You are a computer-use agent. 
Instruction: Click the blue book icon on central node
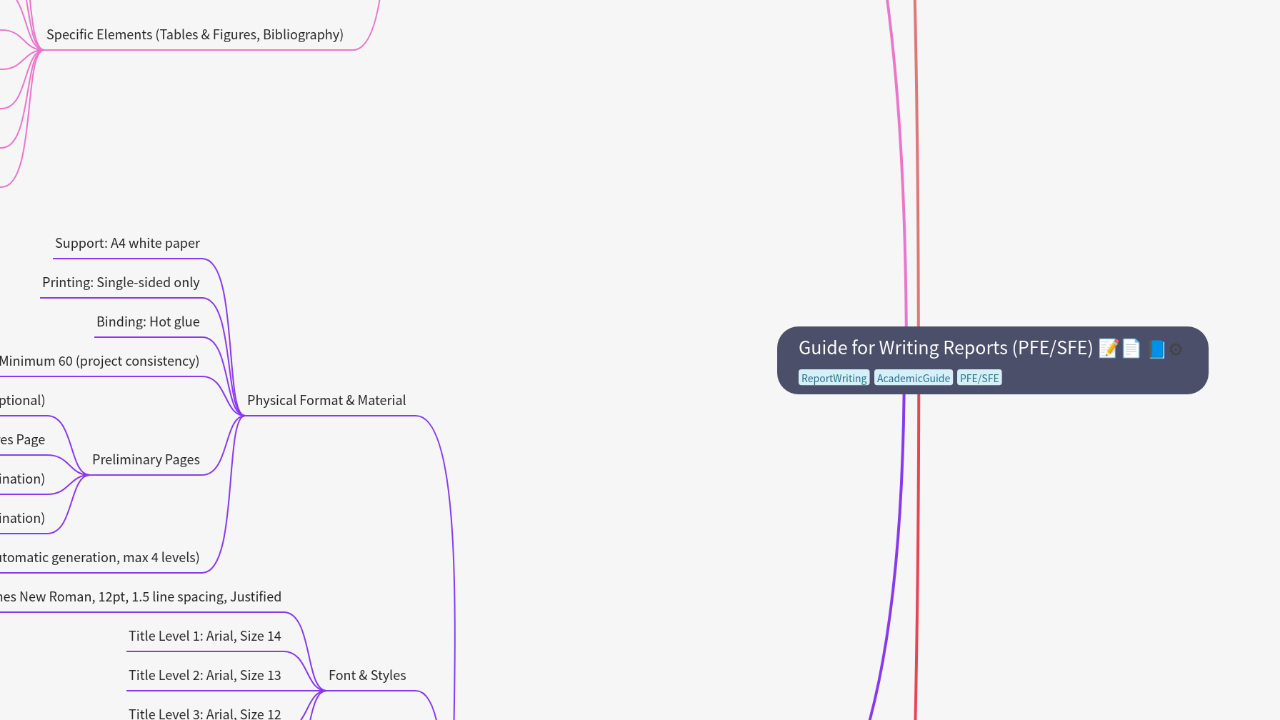point(1157,349)
